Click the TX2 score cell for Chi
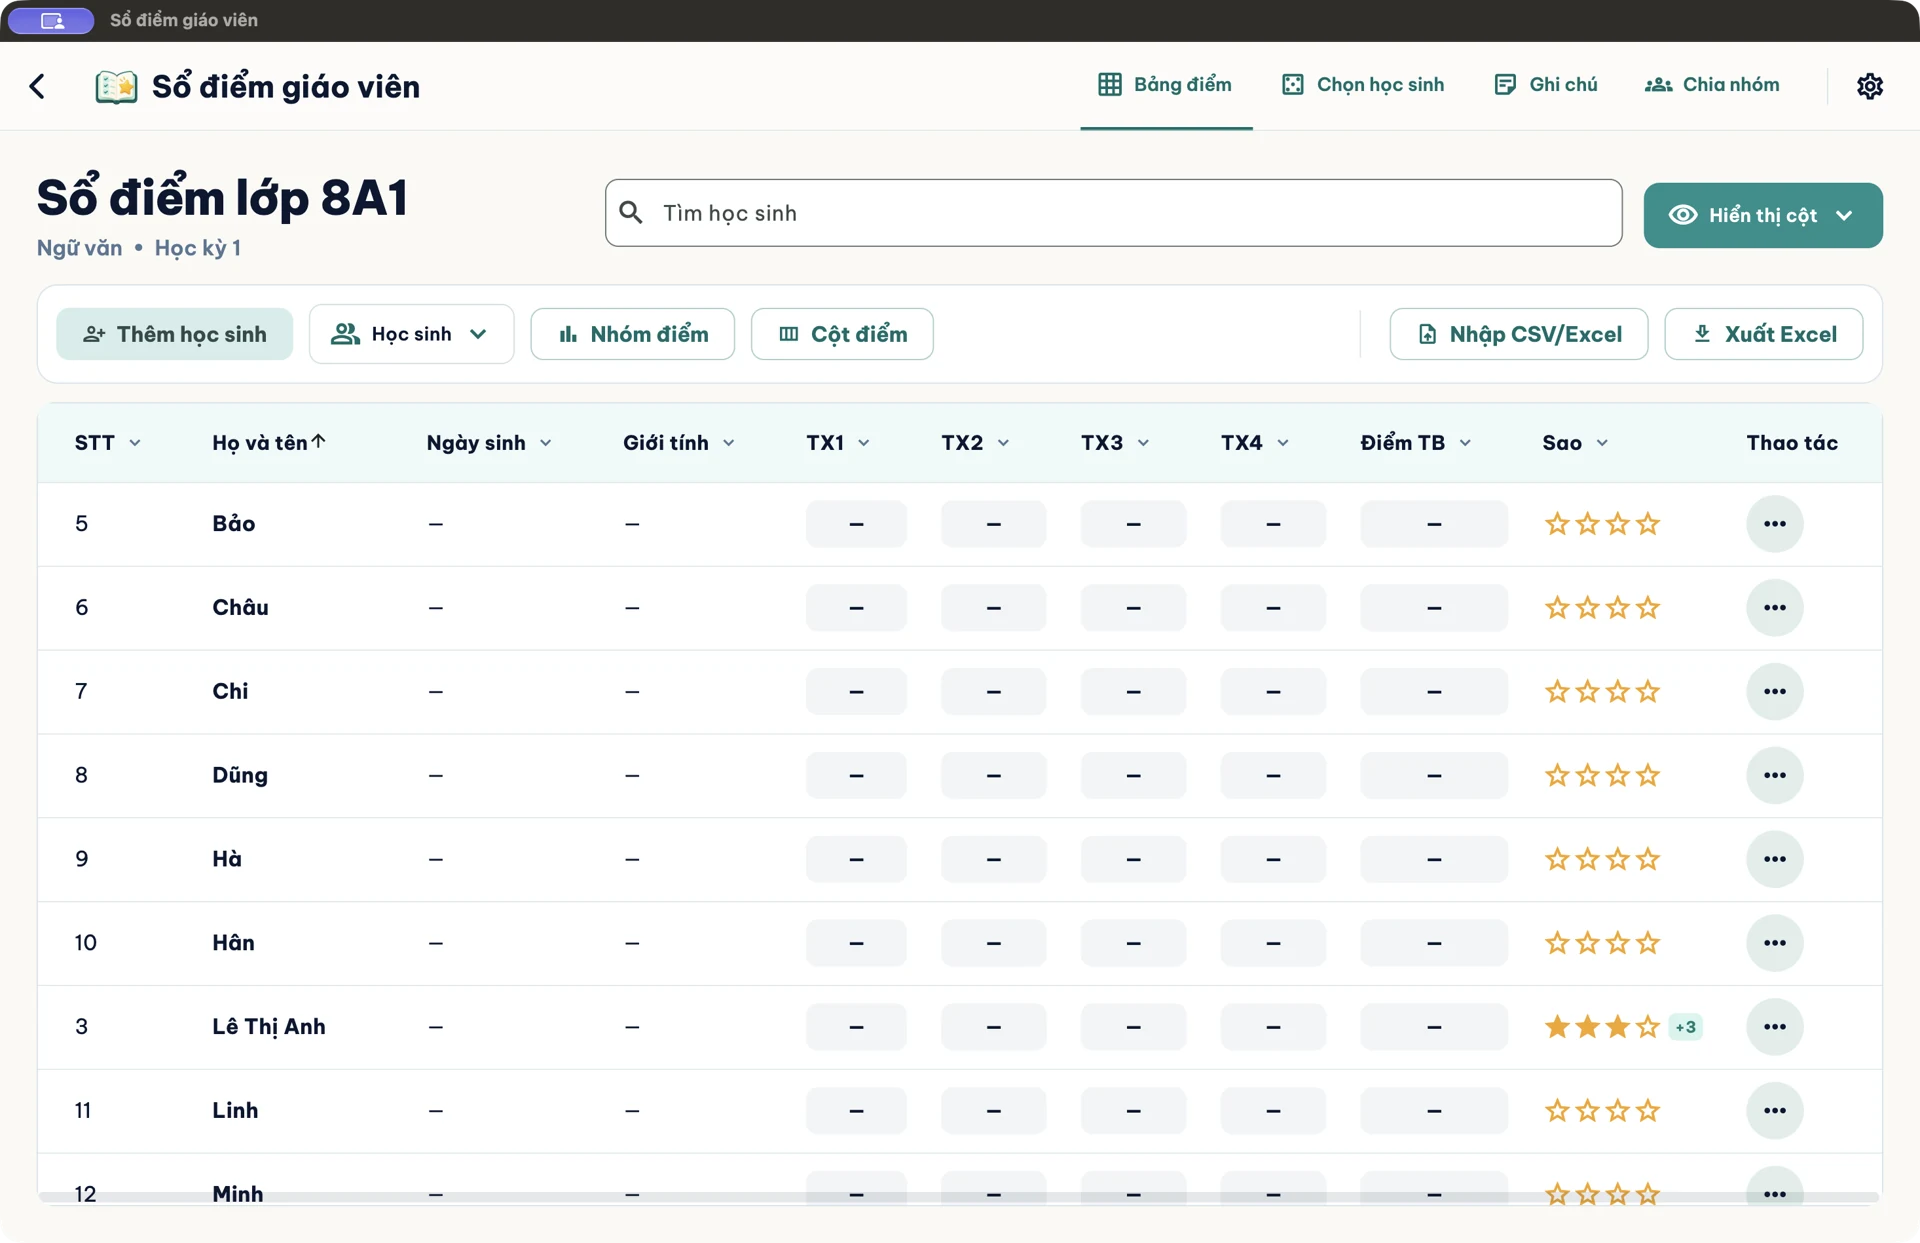The width and height of the screenshot is (1920, 1243). tap(994, 692)
